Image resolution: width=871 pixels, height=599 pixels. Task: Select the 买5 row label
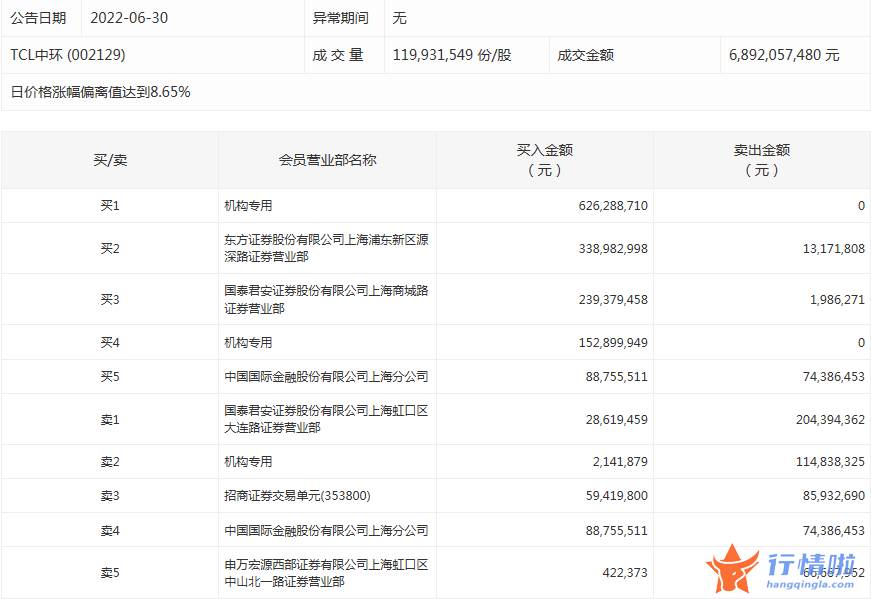coord(110,376)
